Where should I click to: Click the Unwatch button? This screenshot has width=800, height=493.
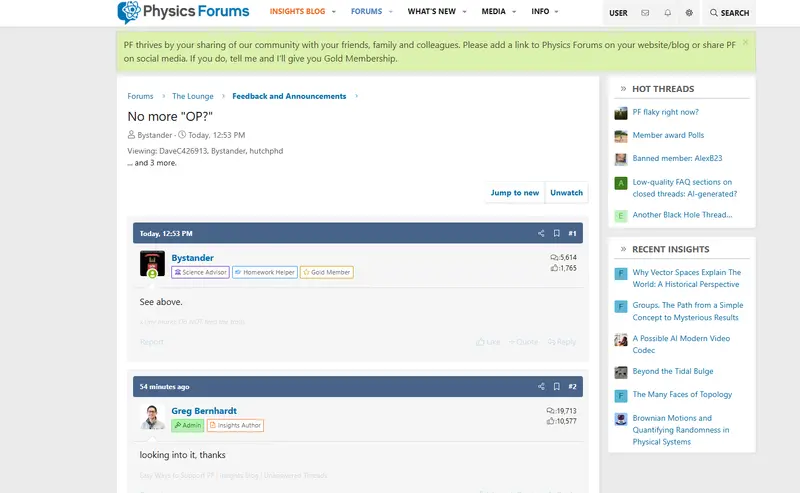(x=566, y=192)
